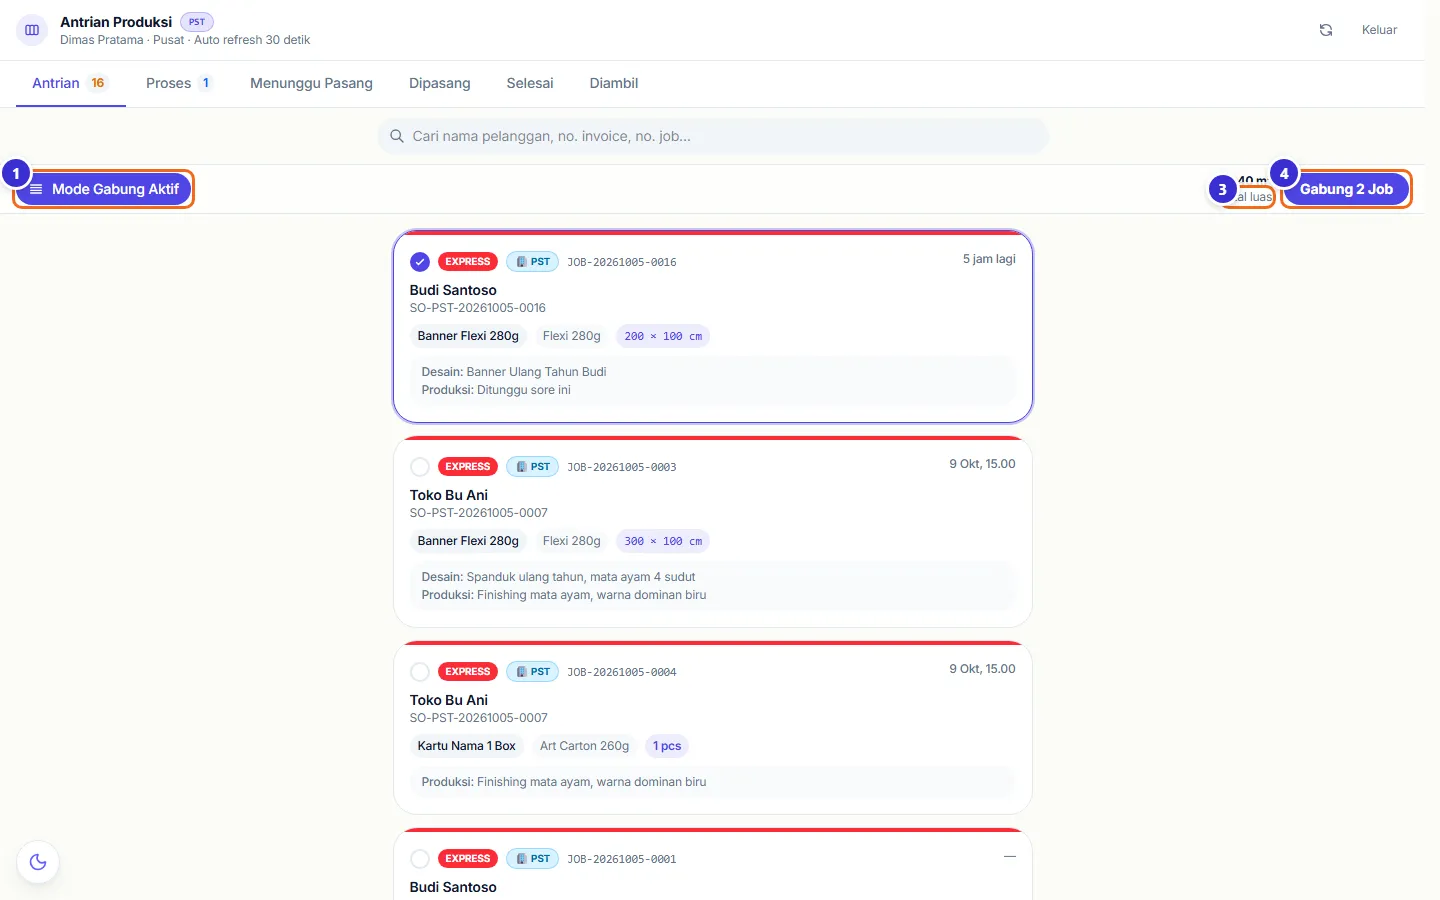Click the PST badge on JOB-20261005-0003
Image resolution: width=1440 pixels, height=900 pixels.
[x=532, y=467]
